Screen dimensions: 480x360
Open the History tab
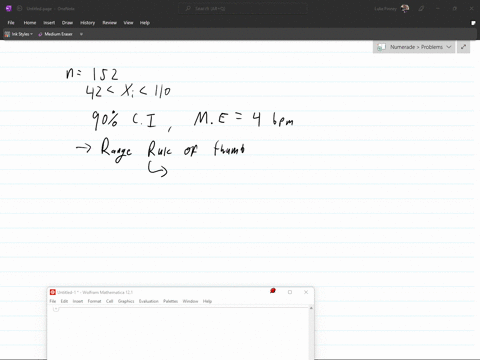point(87,23)
